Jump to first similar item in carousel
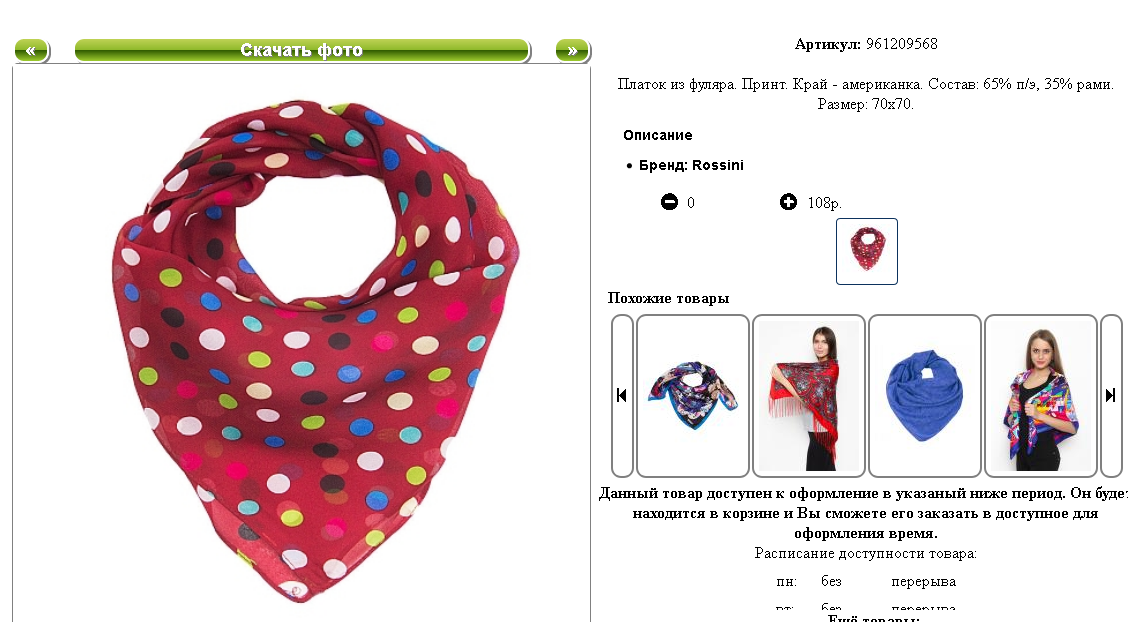The image size is (1128, 622). pos(622,395)
